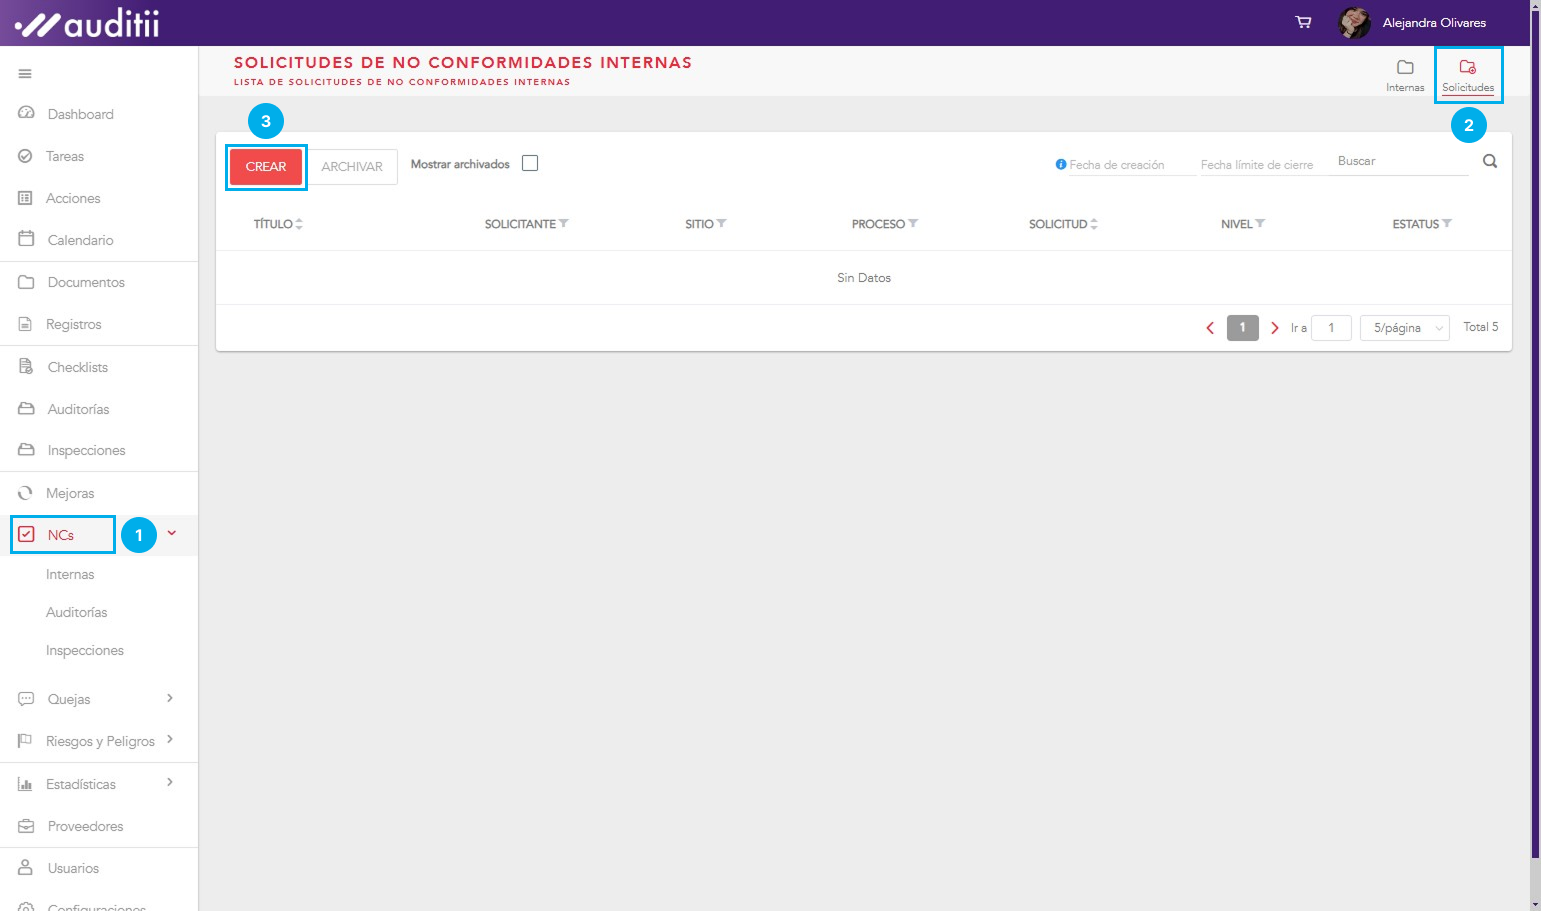The image size is (1541, 911).
Task: Collapse the NCs sidebar section chevron
Action: point(172,534)
